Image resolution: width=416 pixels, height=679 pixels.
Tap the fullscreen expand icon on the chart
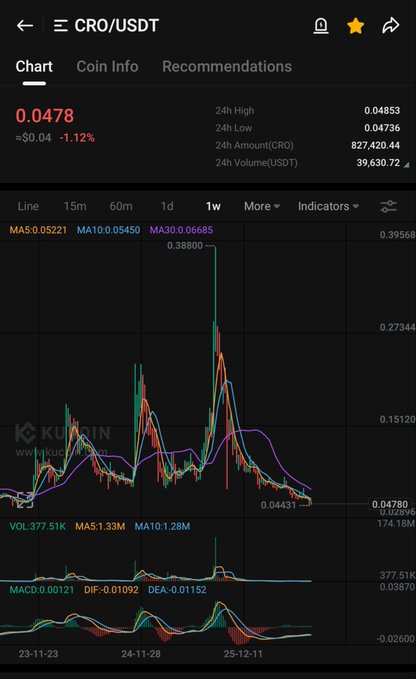point(25,500)
